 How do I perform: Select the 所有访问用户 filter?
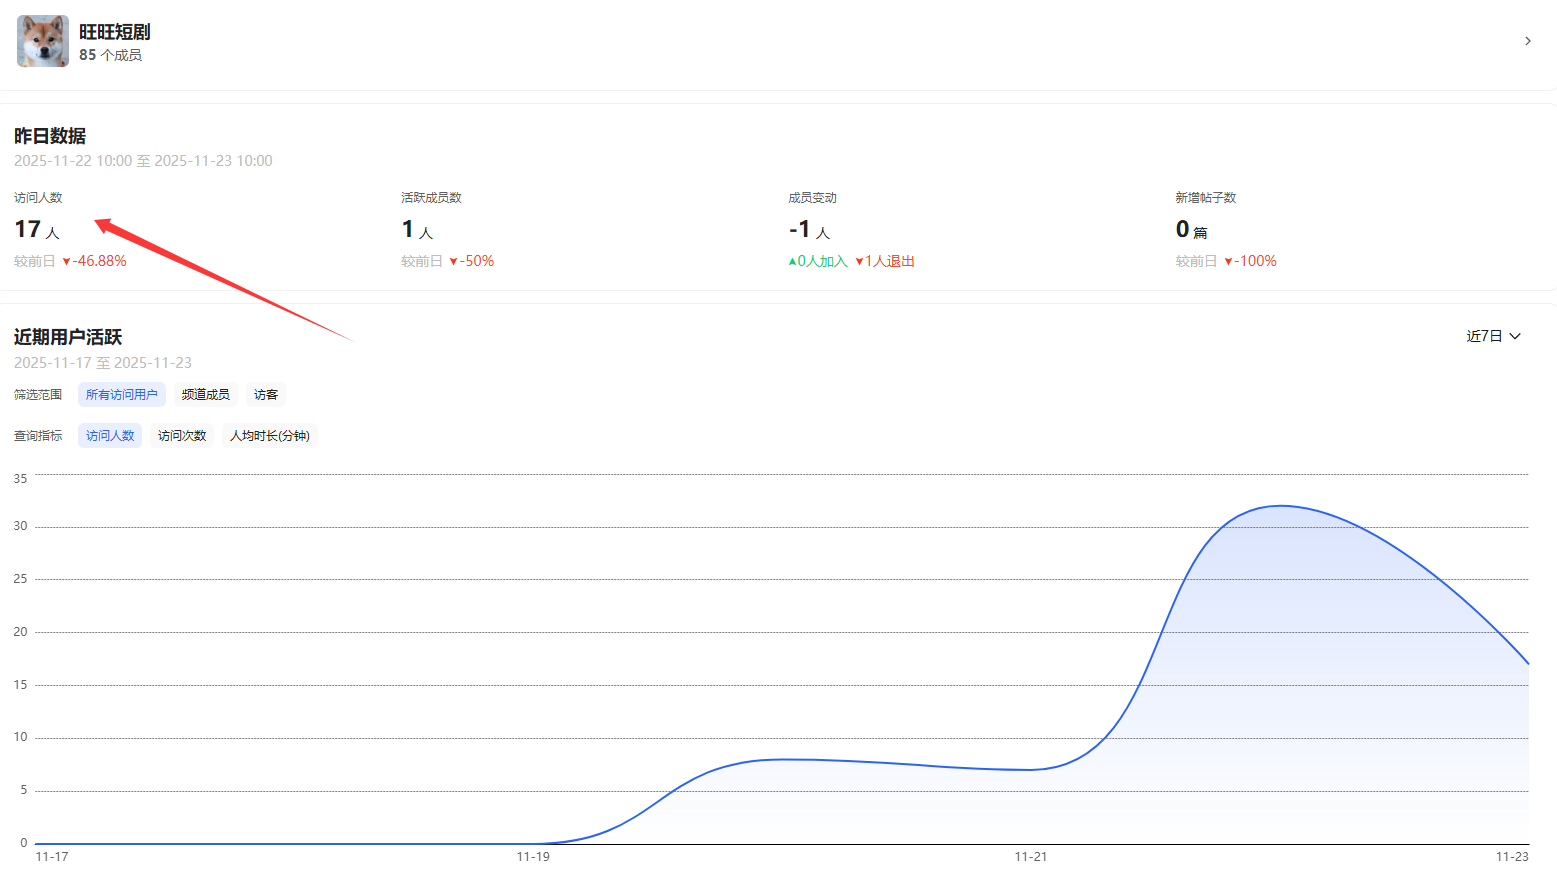coord(121,395)
